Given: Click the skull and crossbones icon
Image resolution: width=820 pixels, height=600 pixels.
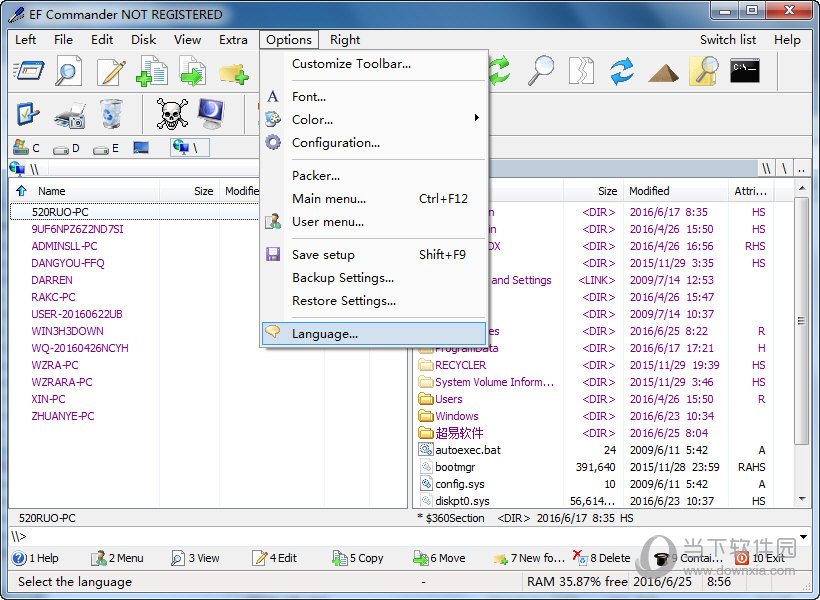Looking at the screenshot, I should pos(172,114).
